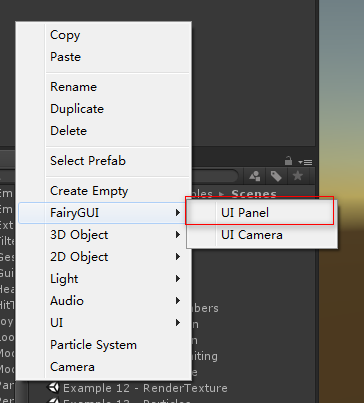Choose Create Empty menu entry
364x403 pixels.
point(104,191)
